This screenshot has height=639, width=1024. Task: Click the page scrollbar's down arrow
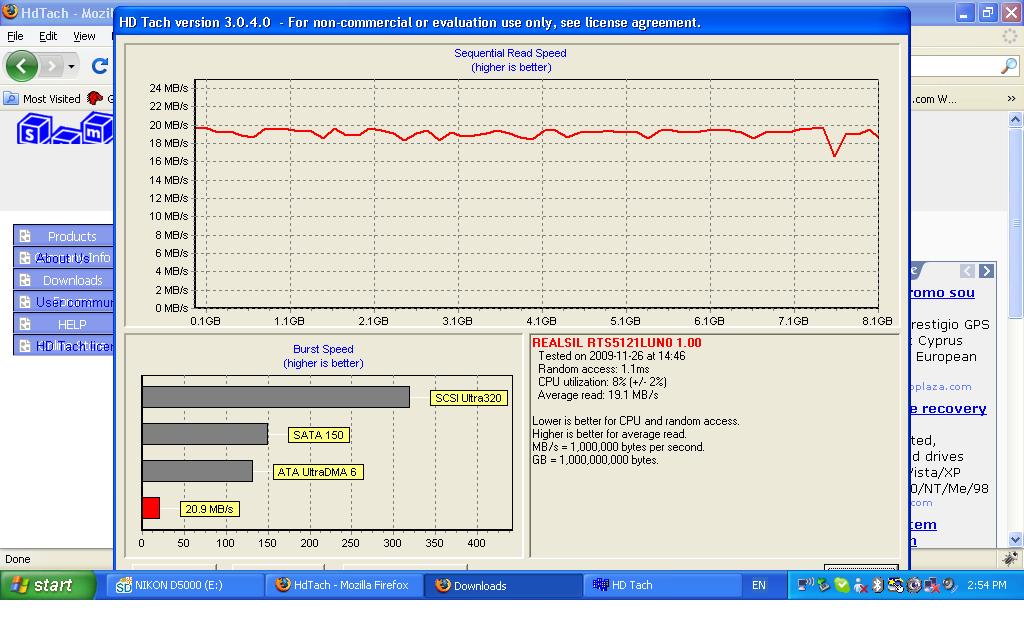[x=1015, y=540]
